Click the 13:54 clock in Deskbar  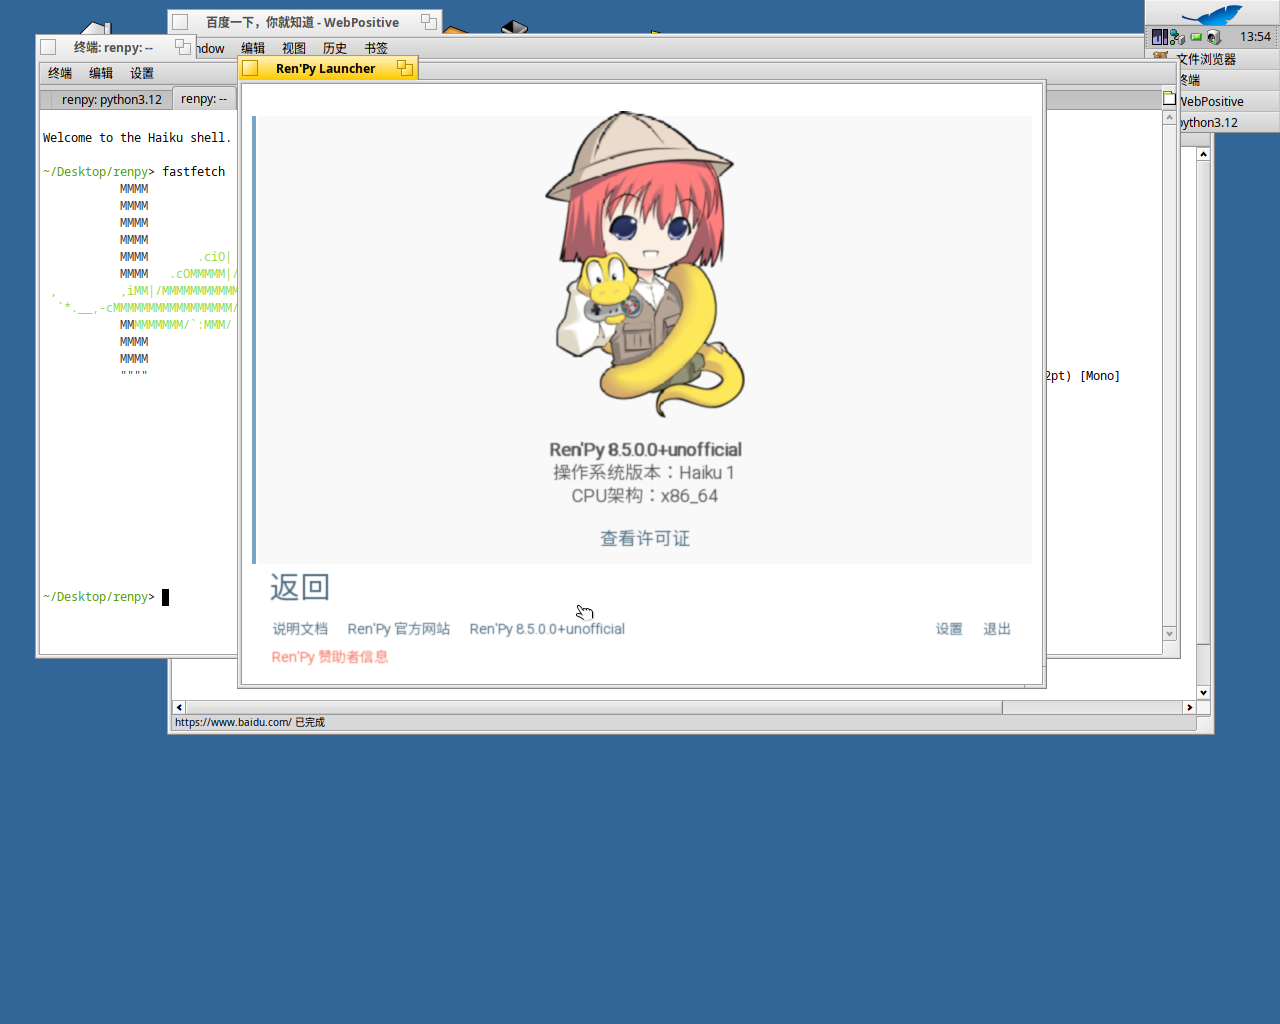(x=1255, y=37)
